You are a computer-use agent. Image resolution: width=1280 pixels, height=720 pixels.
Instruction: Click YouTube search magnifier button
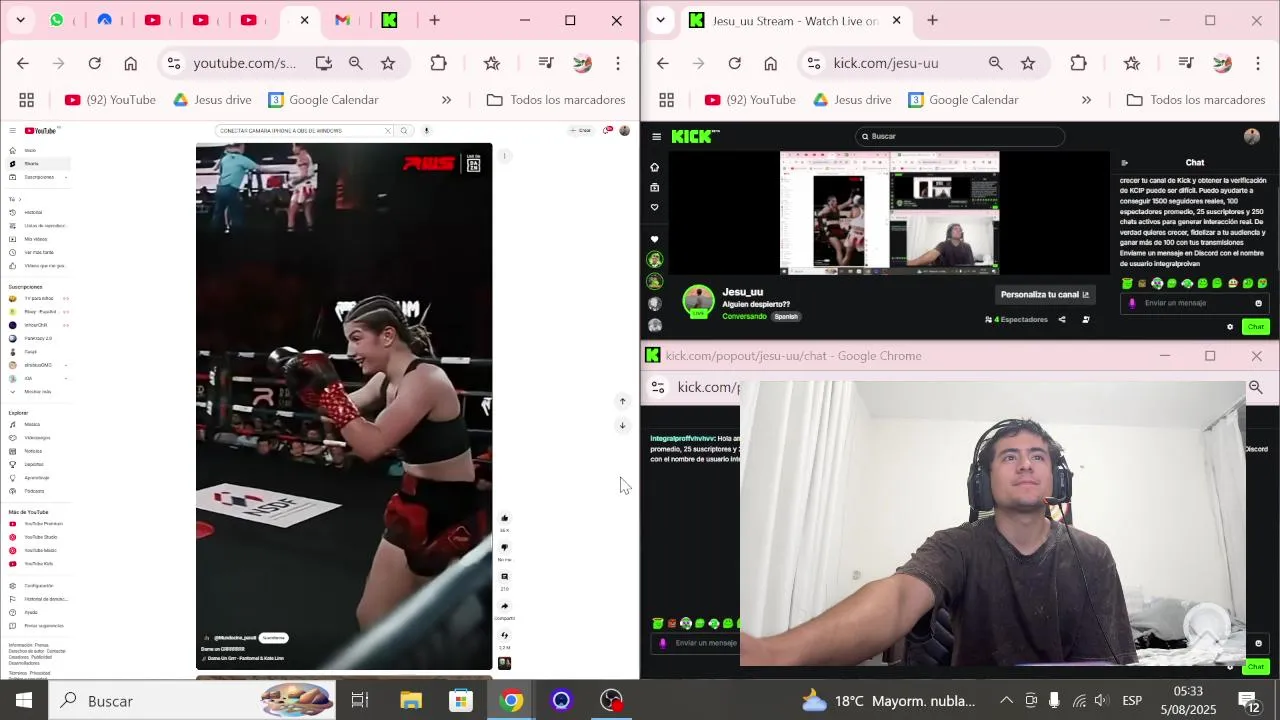point(404,131)
